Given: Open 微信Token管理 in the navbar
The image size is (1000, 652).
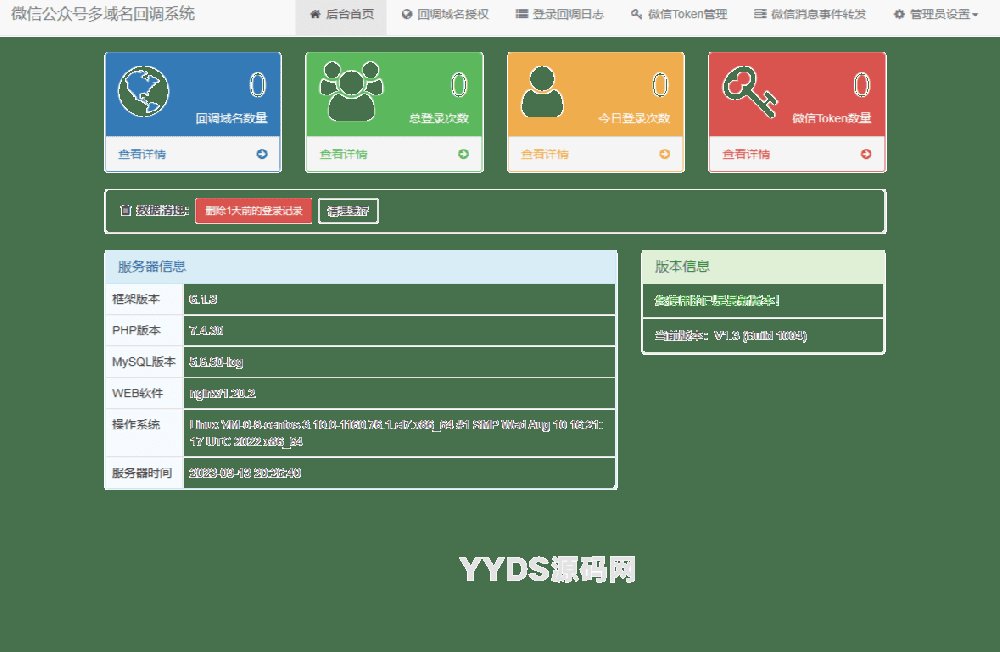Looking at the screenshot, I should (679, 14).
